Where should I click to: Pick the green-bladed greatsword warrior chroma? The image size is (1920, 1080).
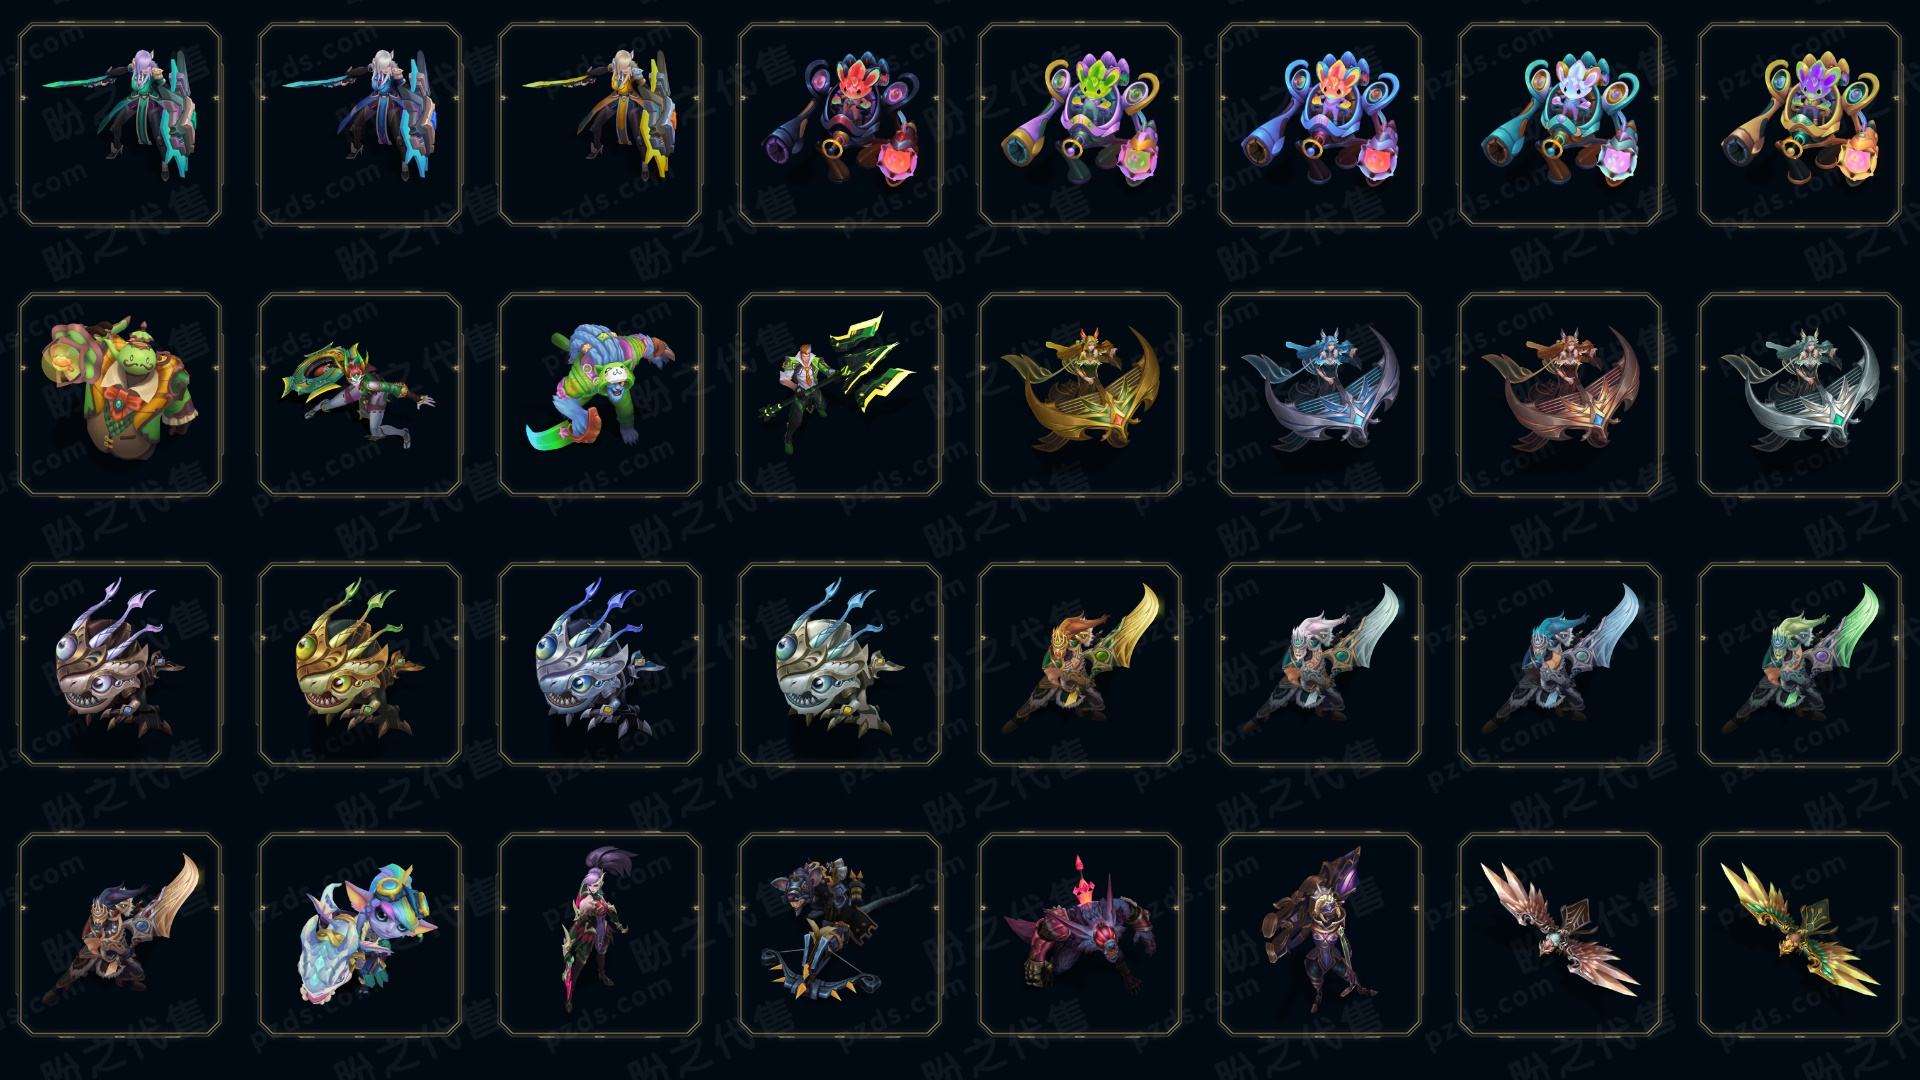pyautogui.click(x=1800, y=664)
